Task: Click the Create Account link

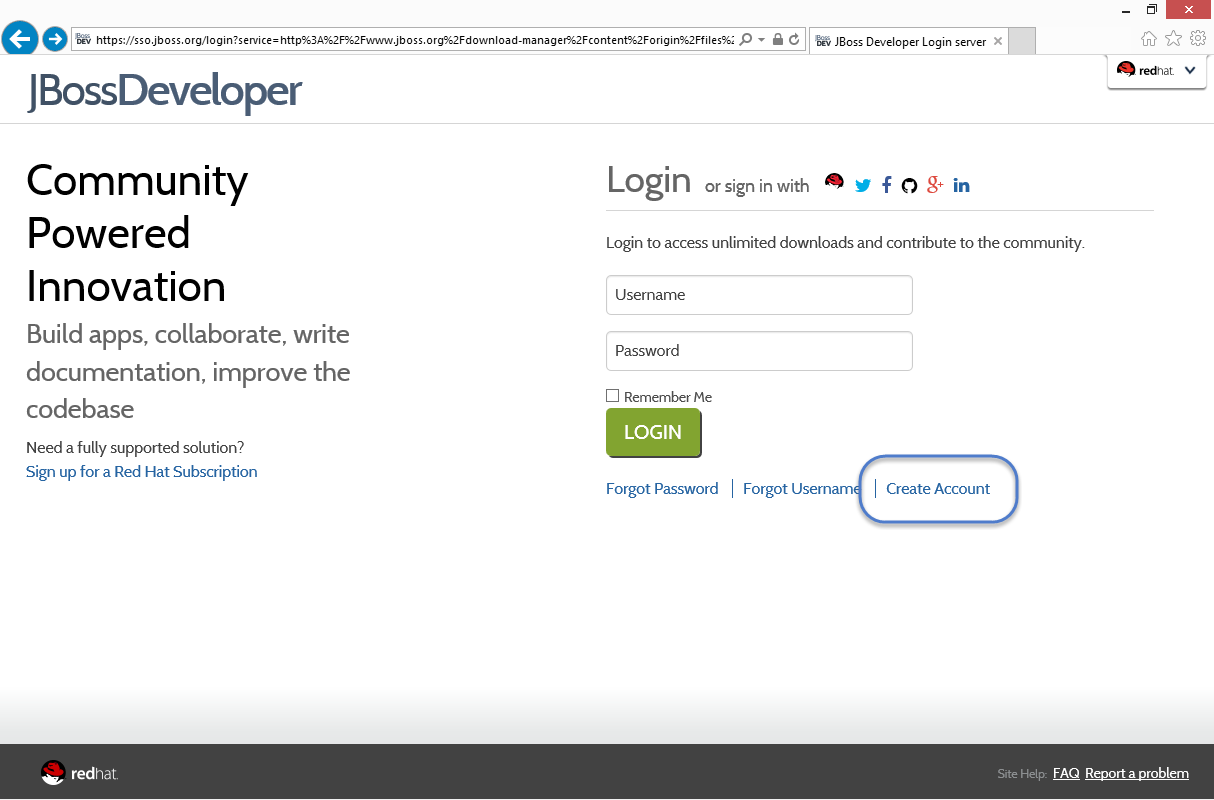Action: pyautogui.click(x=938, y=489)
